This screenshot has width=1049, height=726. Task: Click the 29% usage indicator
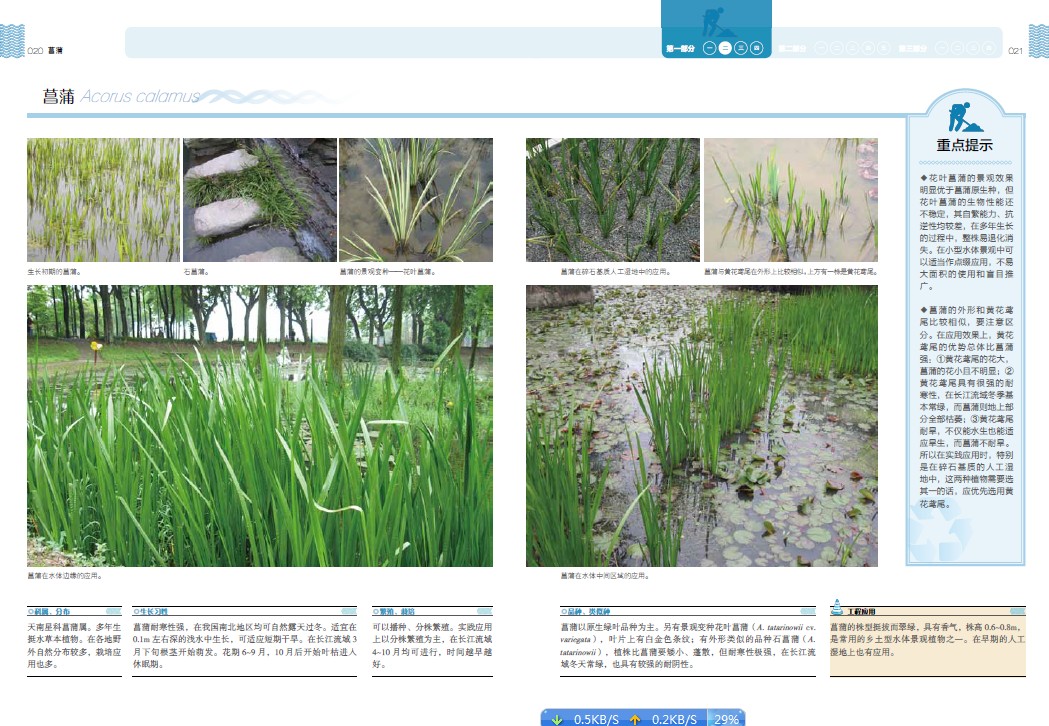click(726, 718)
